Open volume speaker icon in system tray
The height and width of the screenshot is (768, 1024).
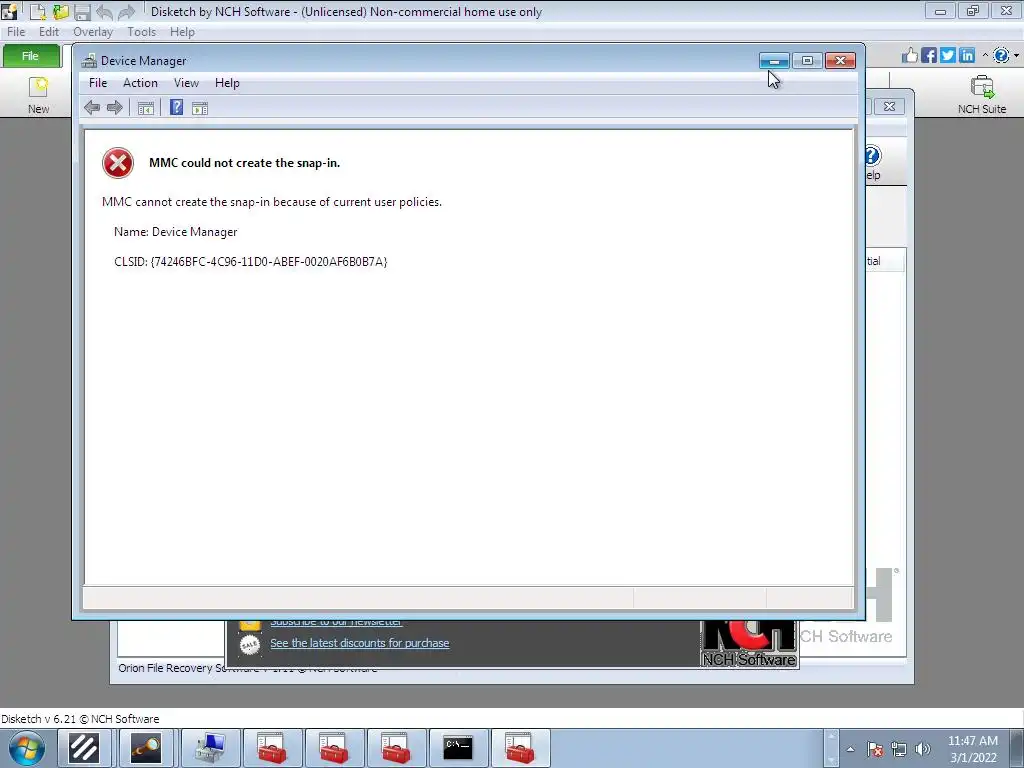[x=923, y=749]
